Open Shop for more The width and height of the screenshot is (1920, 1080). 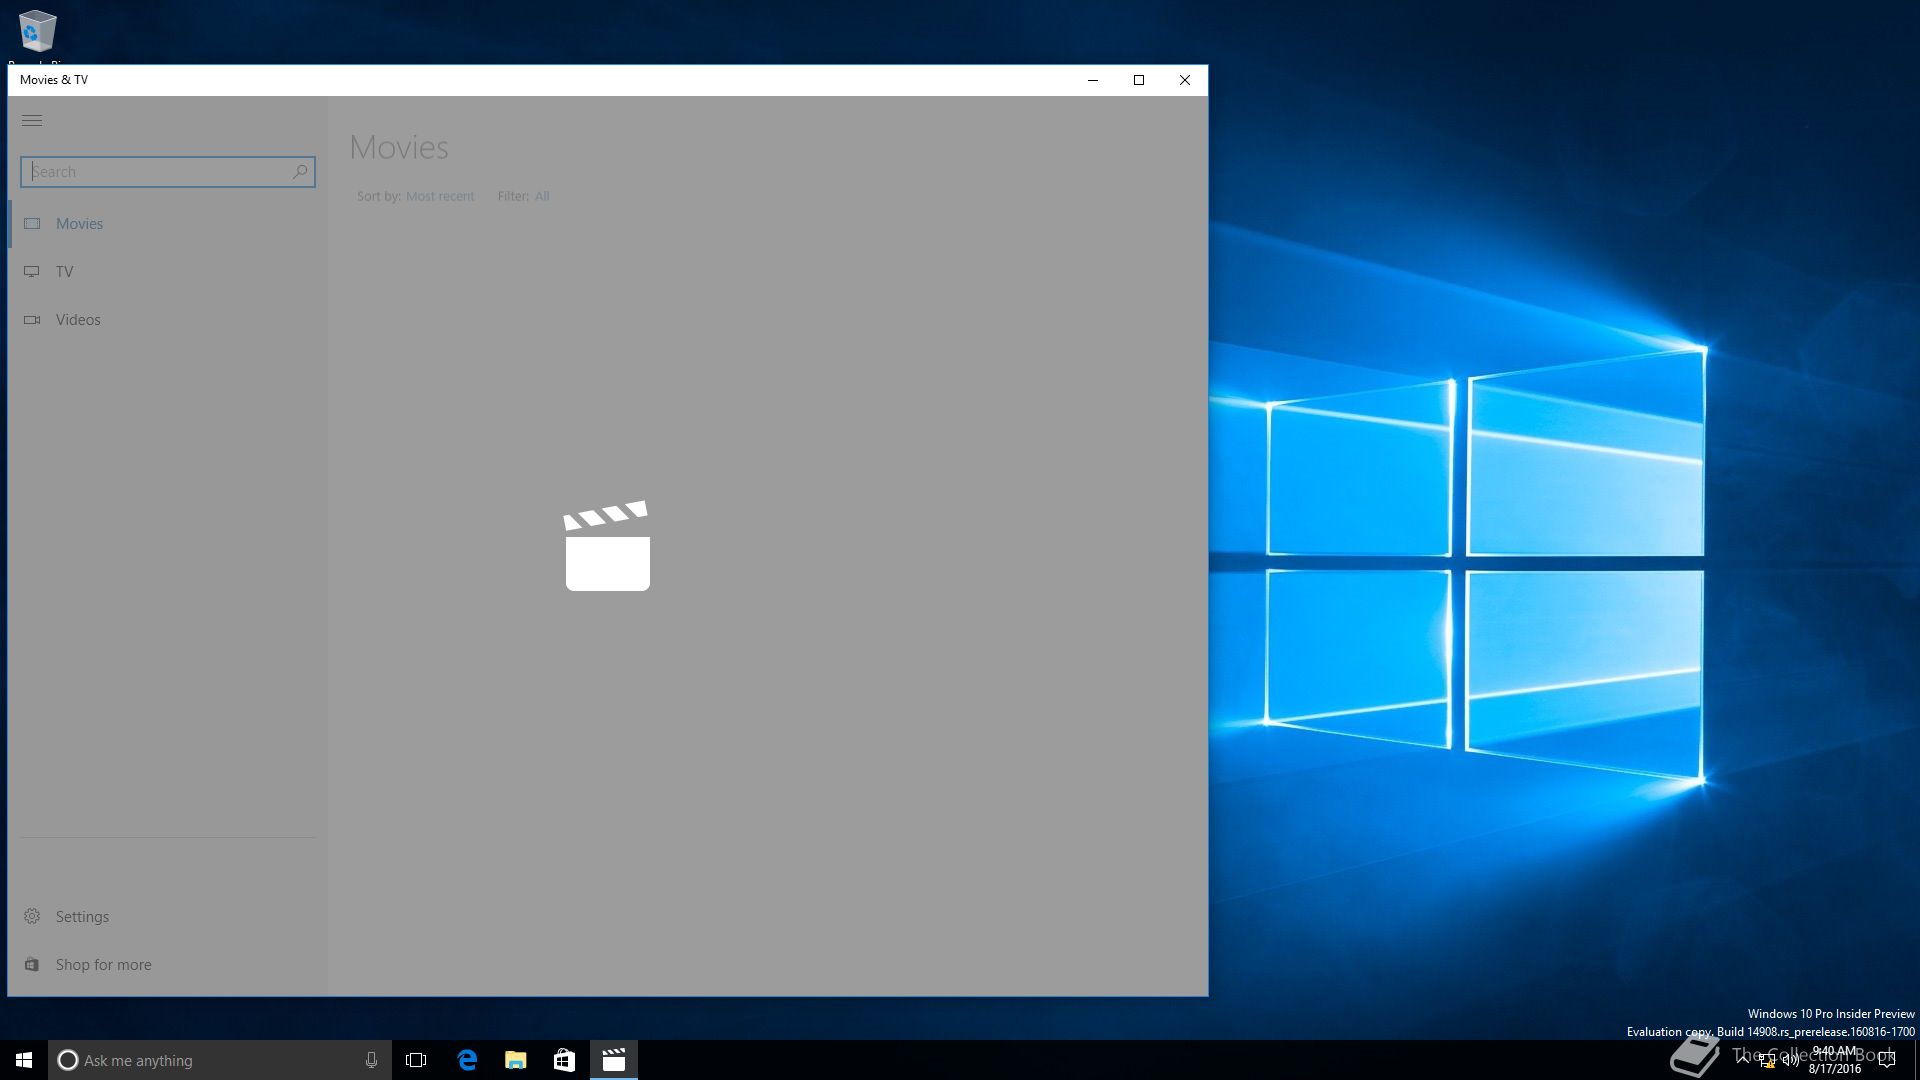pos(168,965)
